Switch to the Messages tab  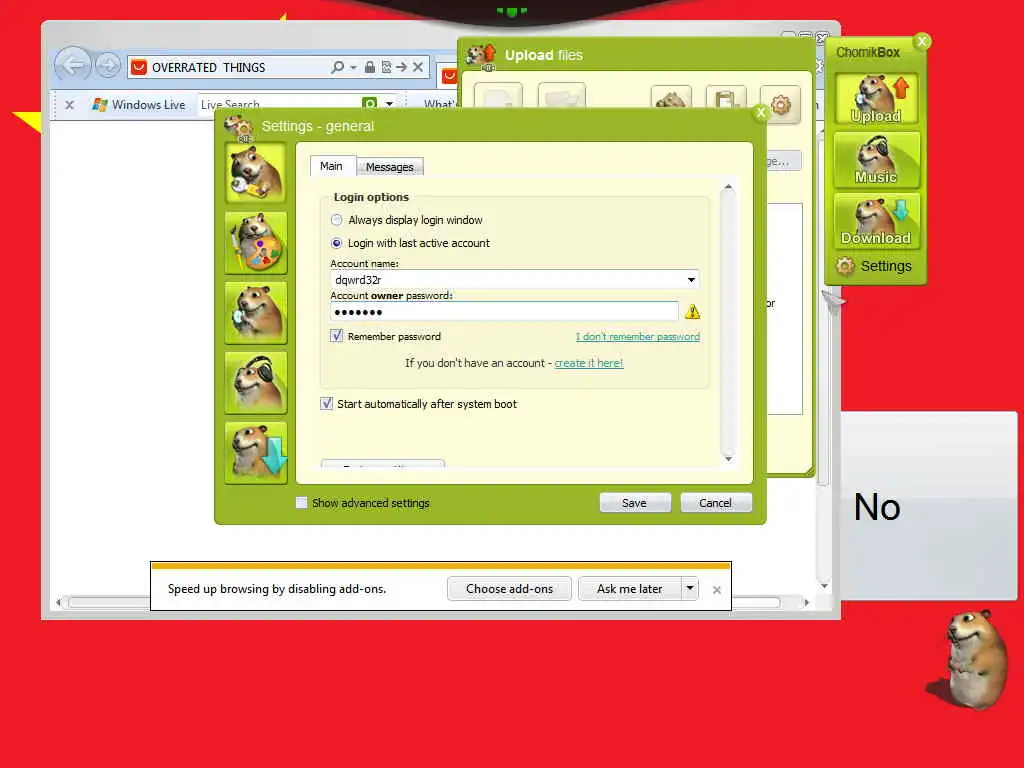[x=390, y=167]
